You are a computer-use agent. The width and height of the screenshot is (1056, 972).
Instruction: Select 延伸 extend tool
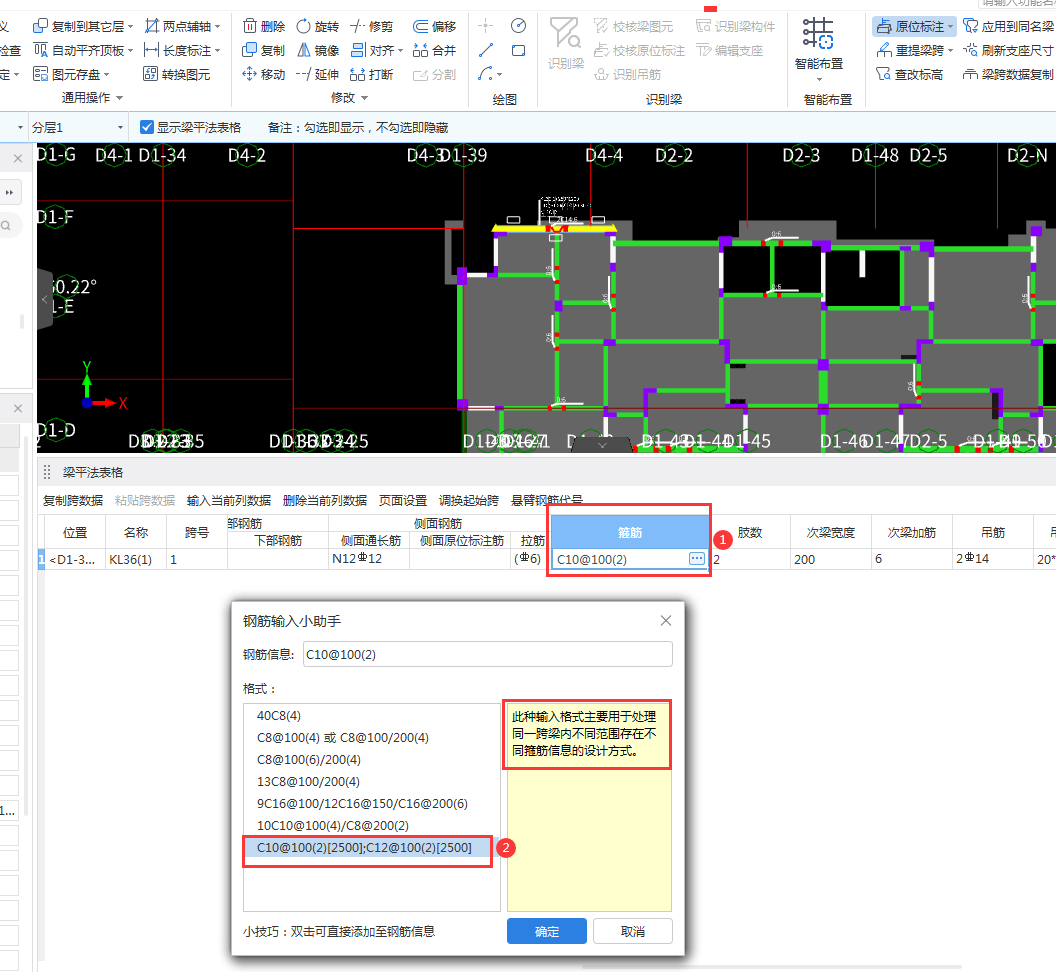pyautogui.click(x=318, y=74)
